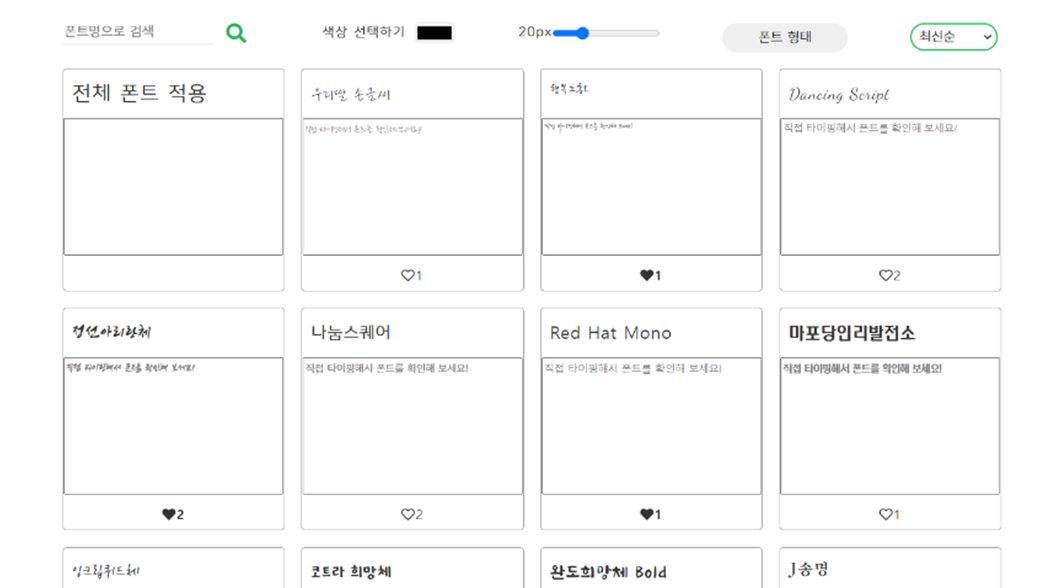The width and height of the screenshot is (1056, 588).
Task: Click the 전체 폰트 적용 heading
Action: click(139, 93)
